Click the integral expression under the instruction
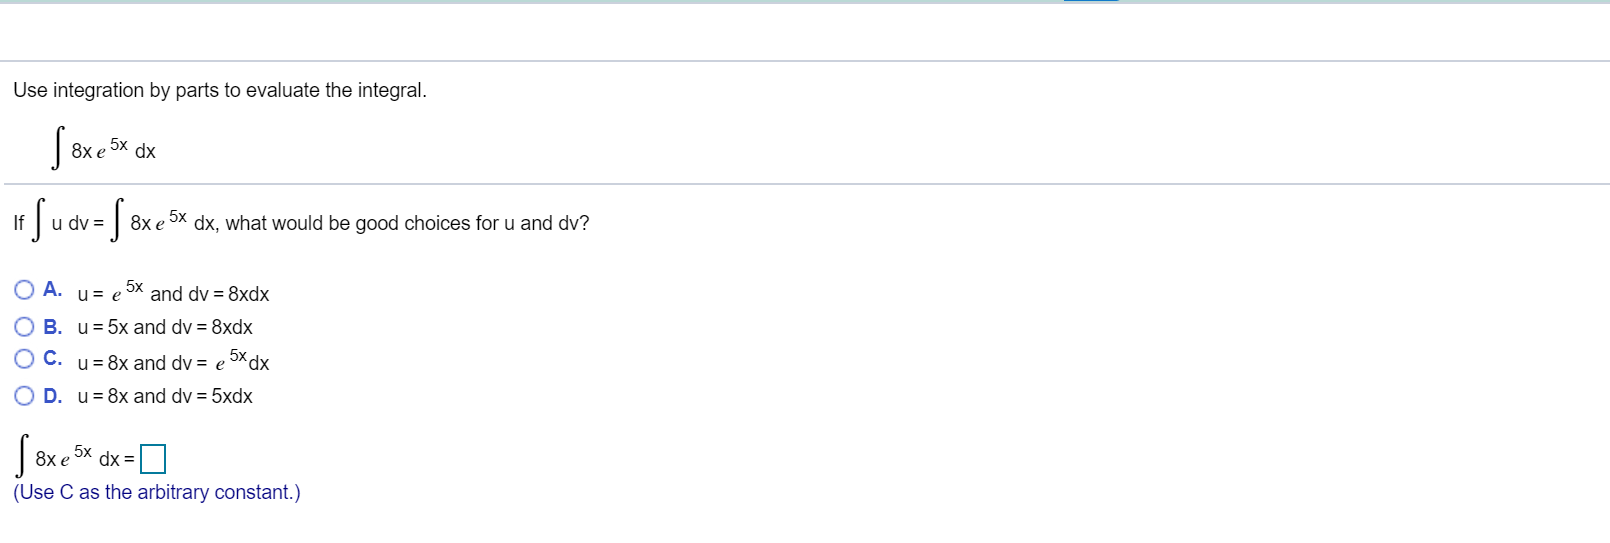 point(105,150)
